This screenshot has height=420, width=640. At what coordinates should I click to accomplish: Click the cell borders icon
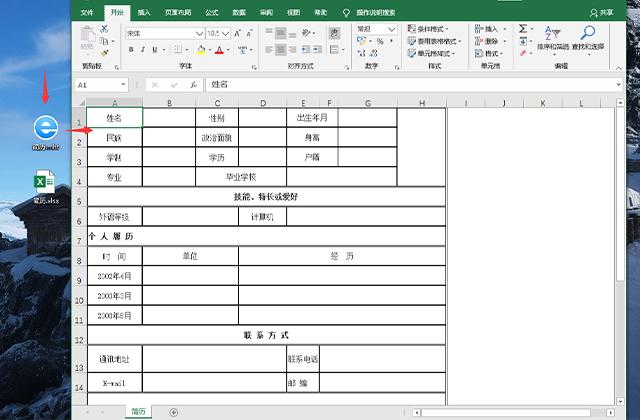coord(178,50)
